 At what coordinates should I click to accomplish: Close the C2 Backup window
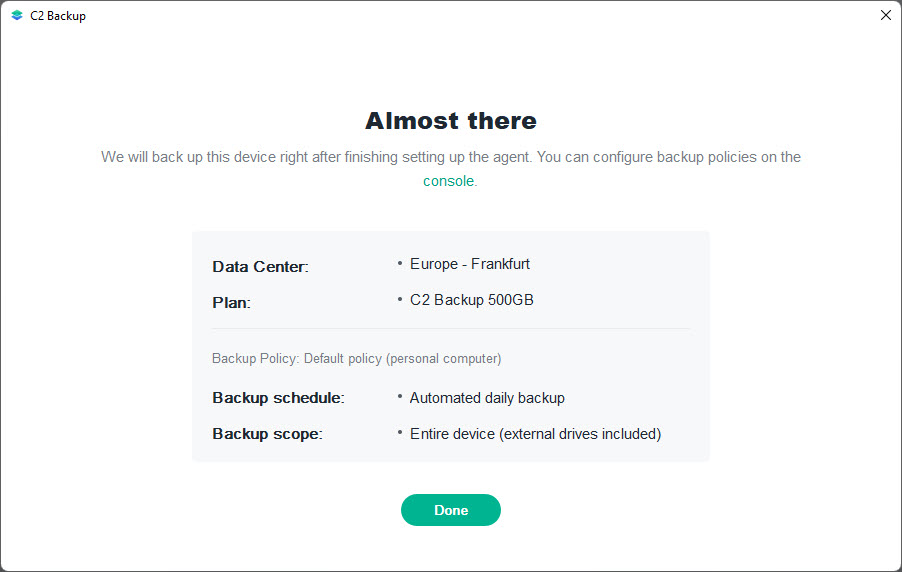[x=885, y=16]
